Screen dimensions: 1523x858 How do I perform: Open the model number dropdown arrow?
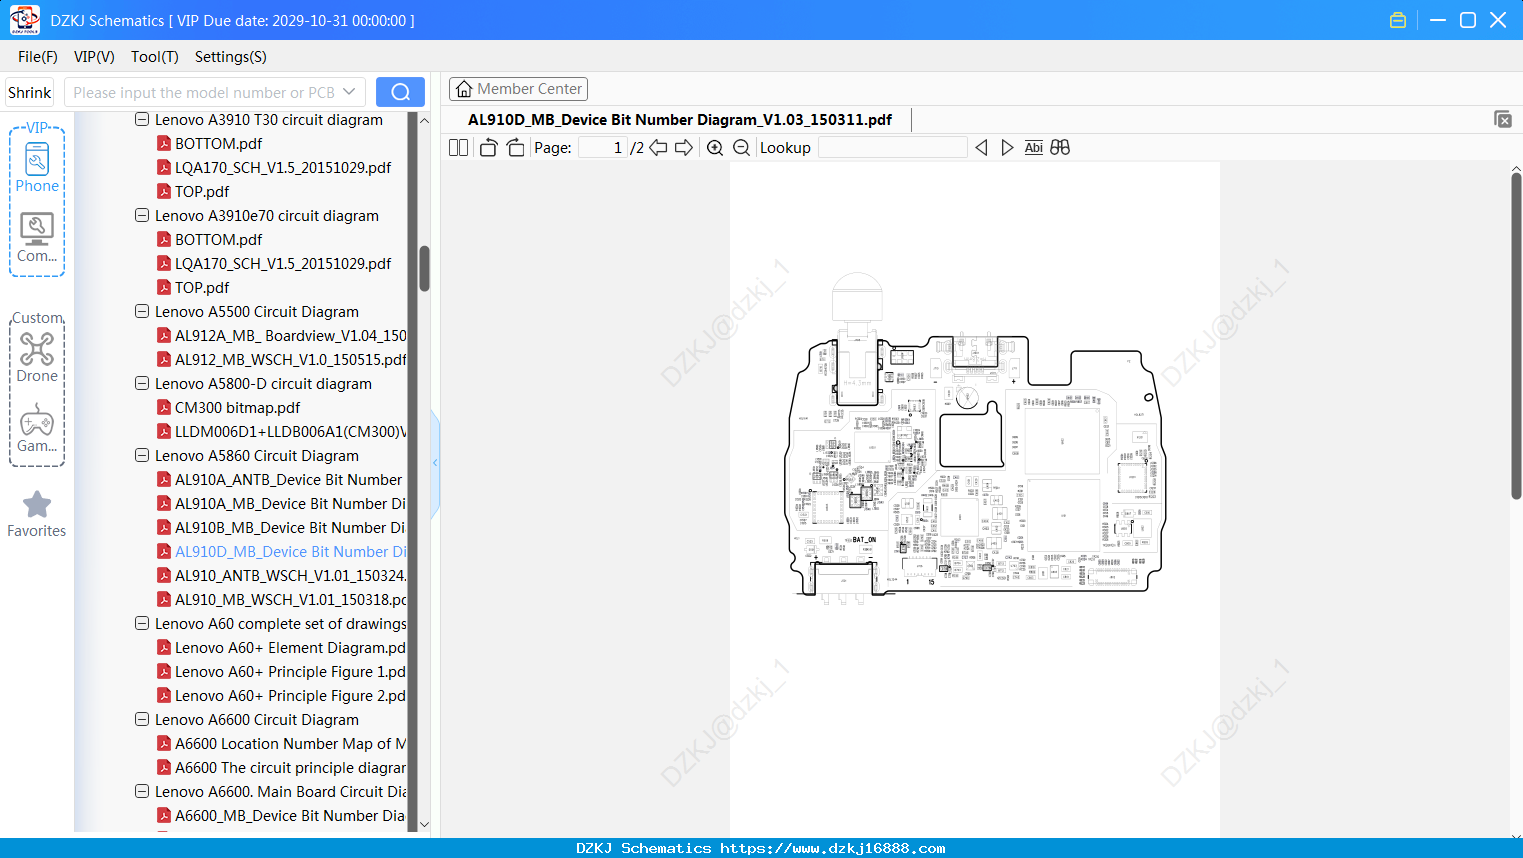click(349, 92)
